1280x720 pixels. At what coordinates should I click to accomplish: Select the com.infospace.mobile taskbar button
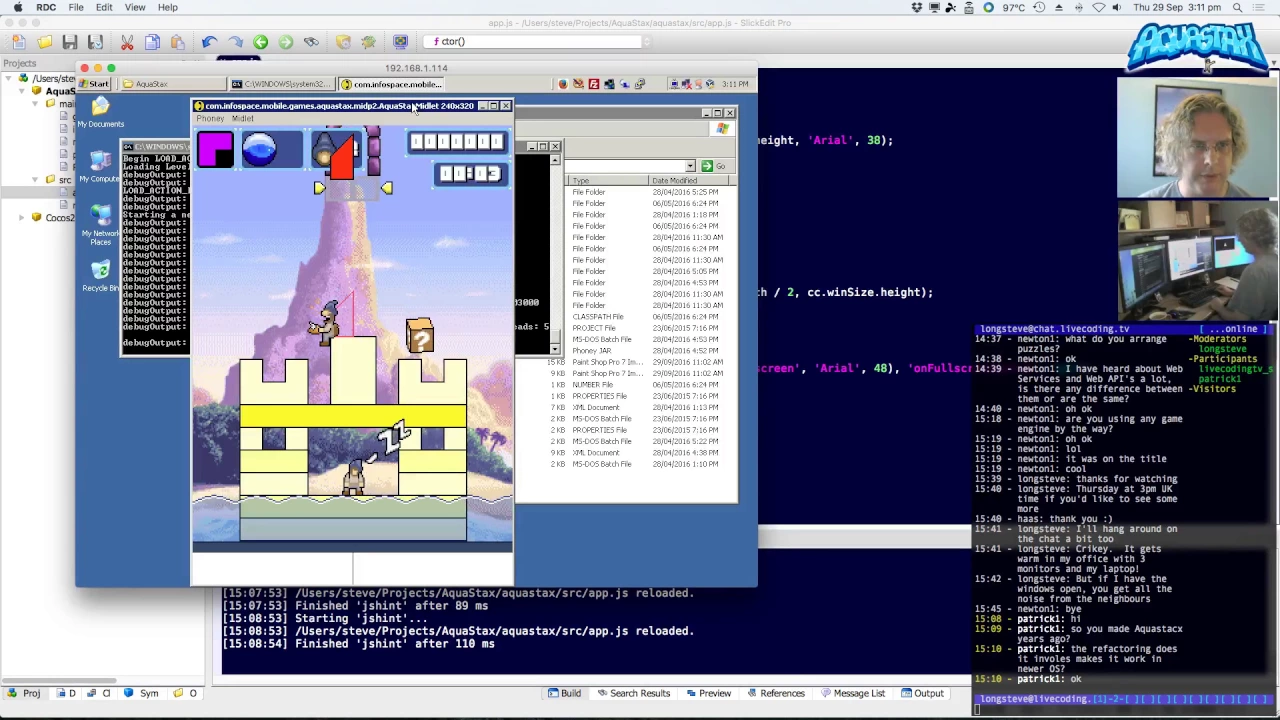(x=391, y=84)
